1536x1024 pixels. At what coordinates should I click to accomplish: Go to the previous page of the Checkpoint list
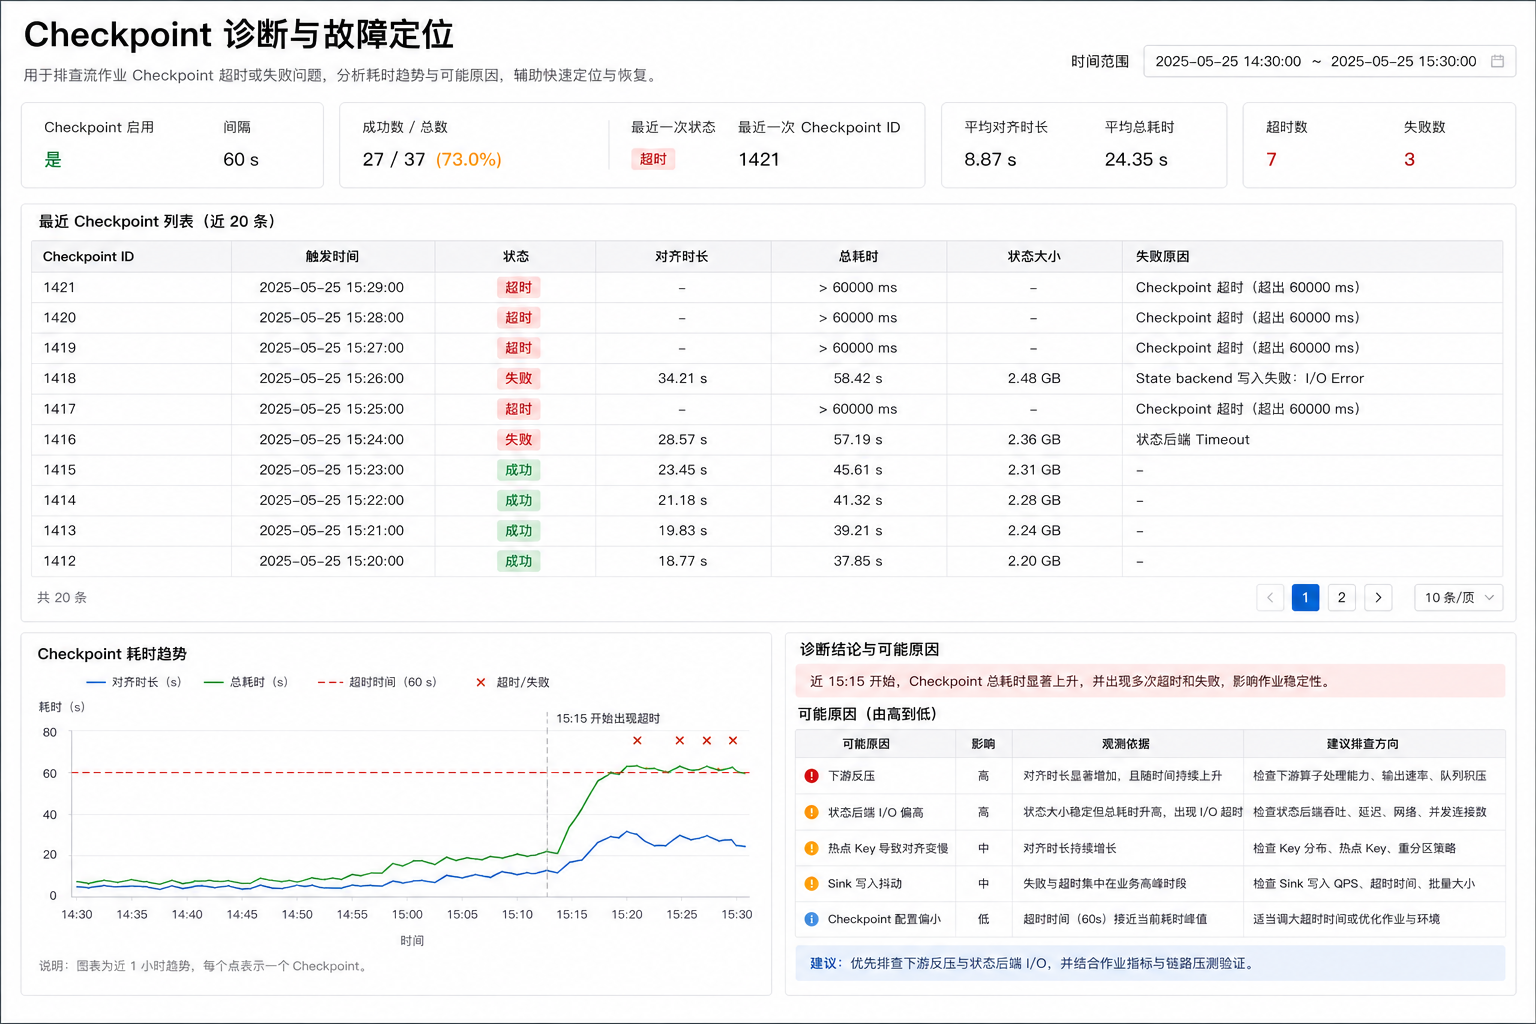click(1270, 598)
